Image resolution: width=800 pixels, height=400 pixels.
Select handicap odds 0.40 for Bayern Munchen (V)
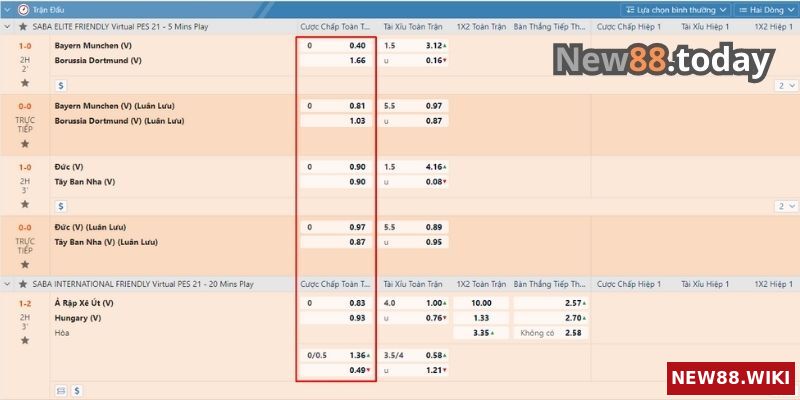tap(336, 45)
